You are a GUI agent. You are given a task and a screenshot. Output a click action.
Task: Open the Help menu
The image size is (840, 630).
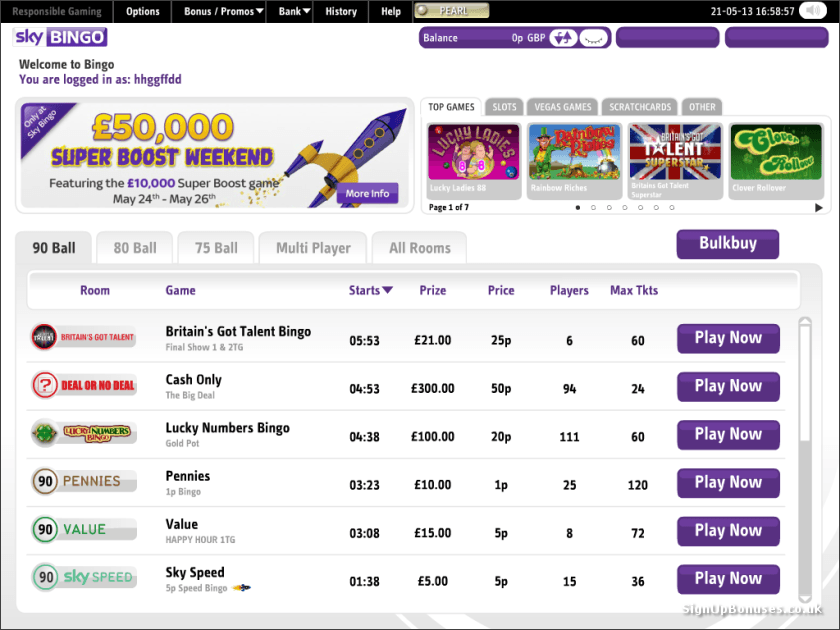coord(391,11)
